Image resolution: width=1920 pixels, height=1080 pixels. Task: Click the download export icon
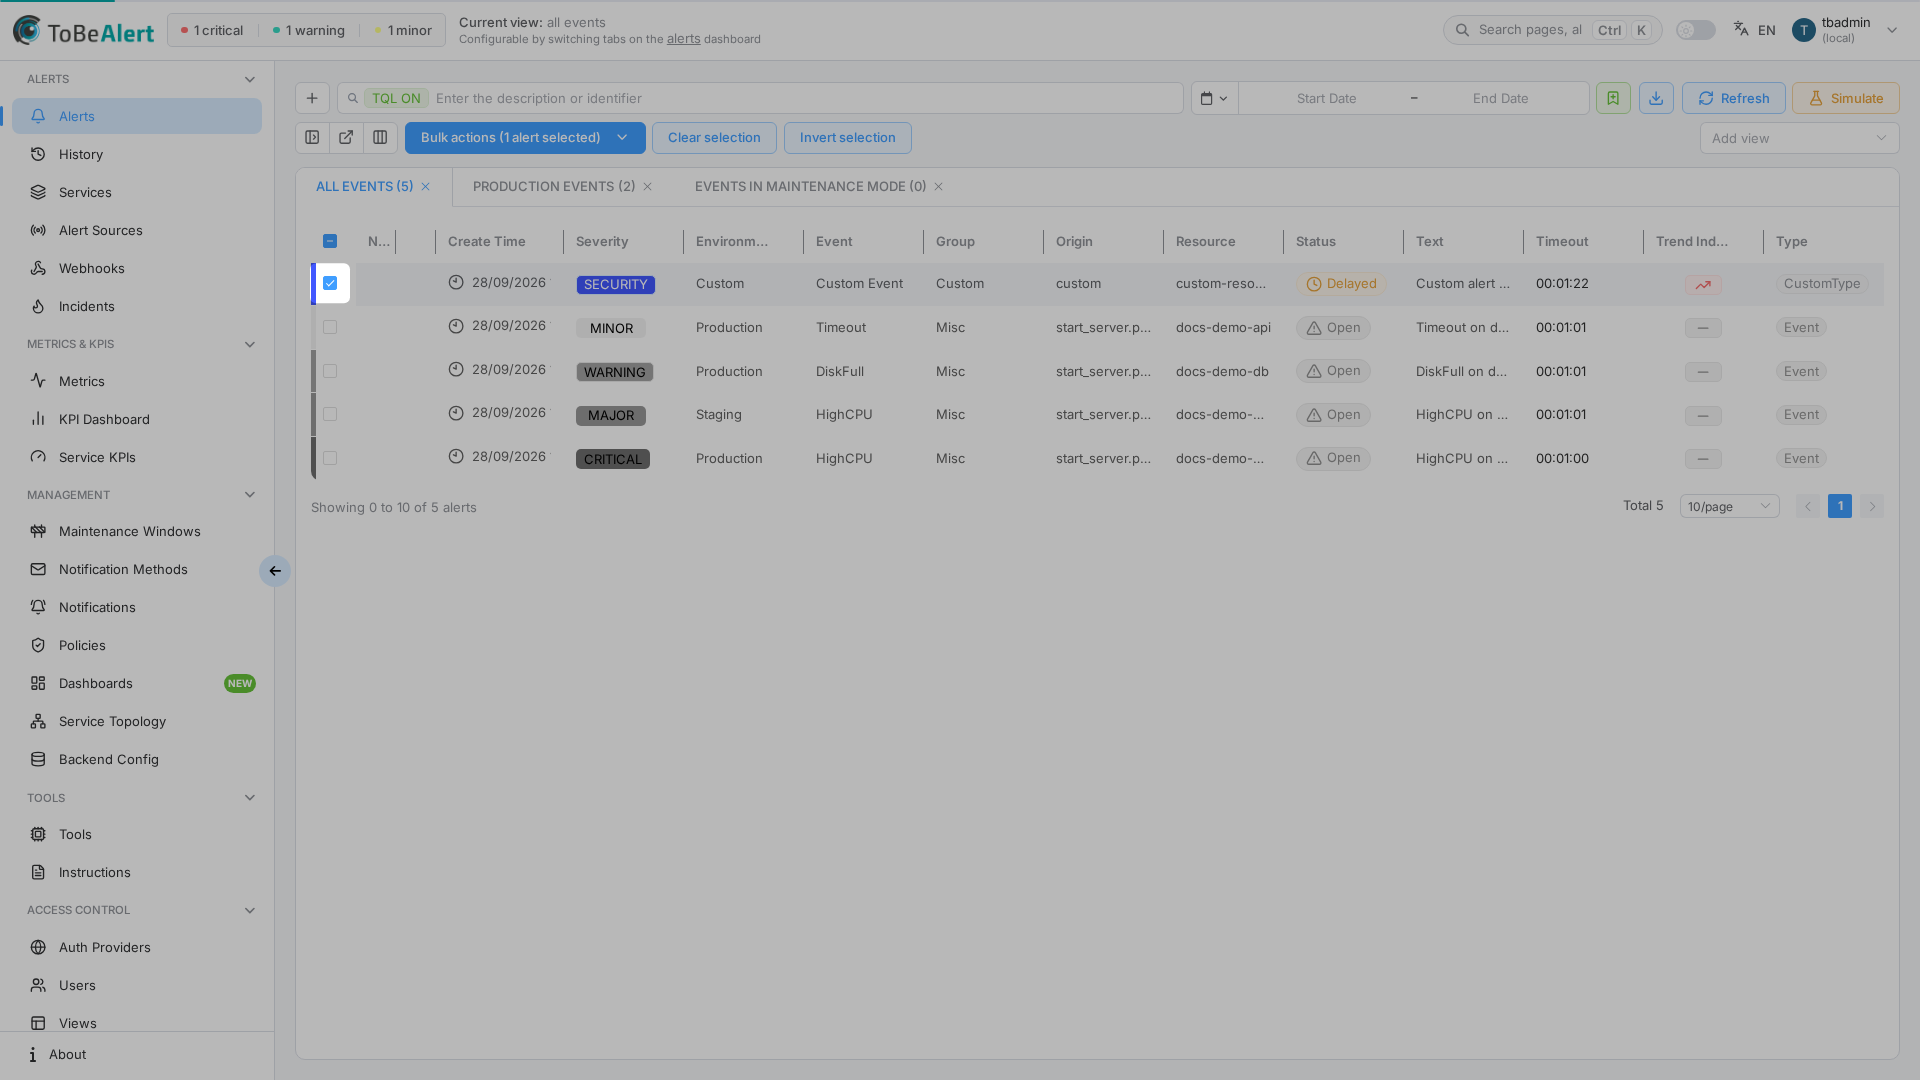pos(1656,98)
